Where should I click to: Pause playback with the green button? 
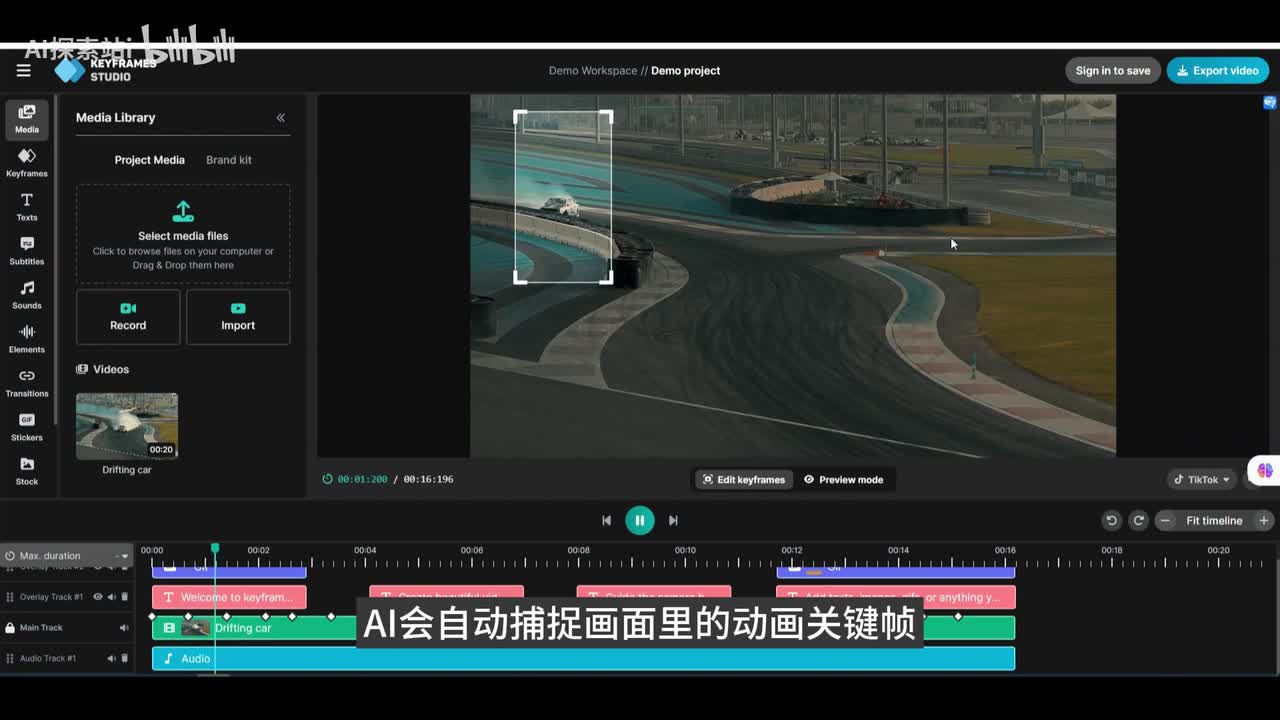[640, 520]
